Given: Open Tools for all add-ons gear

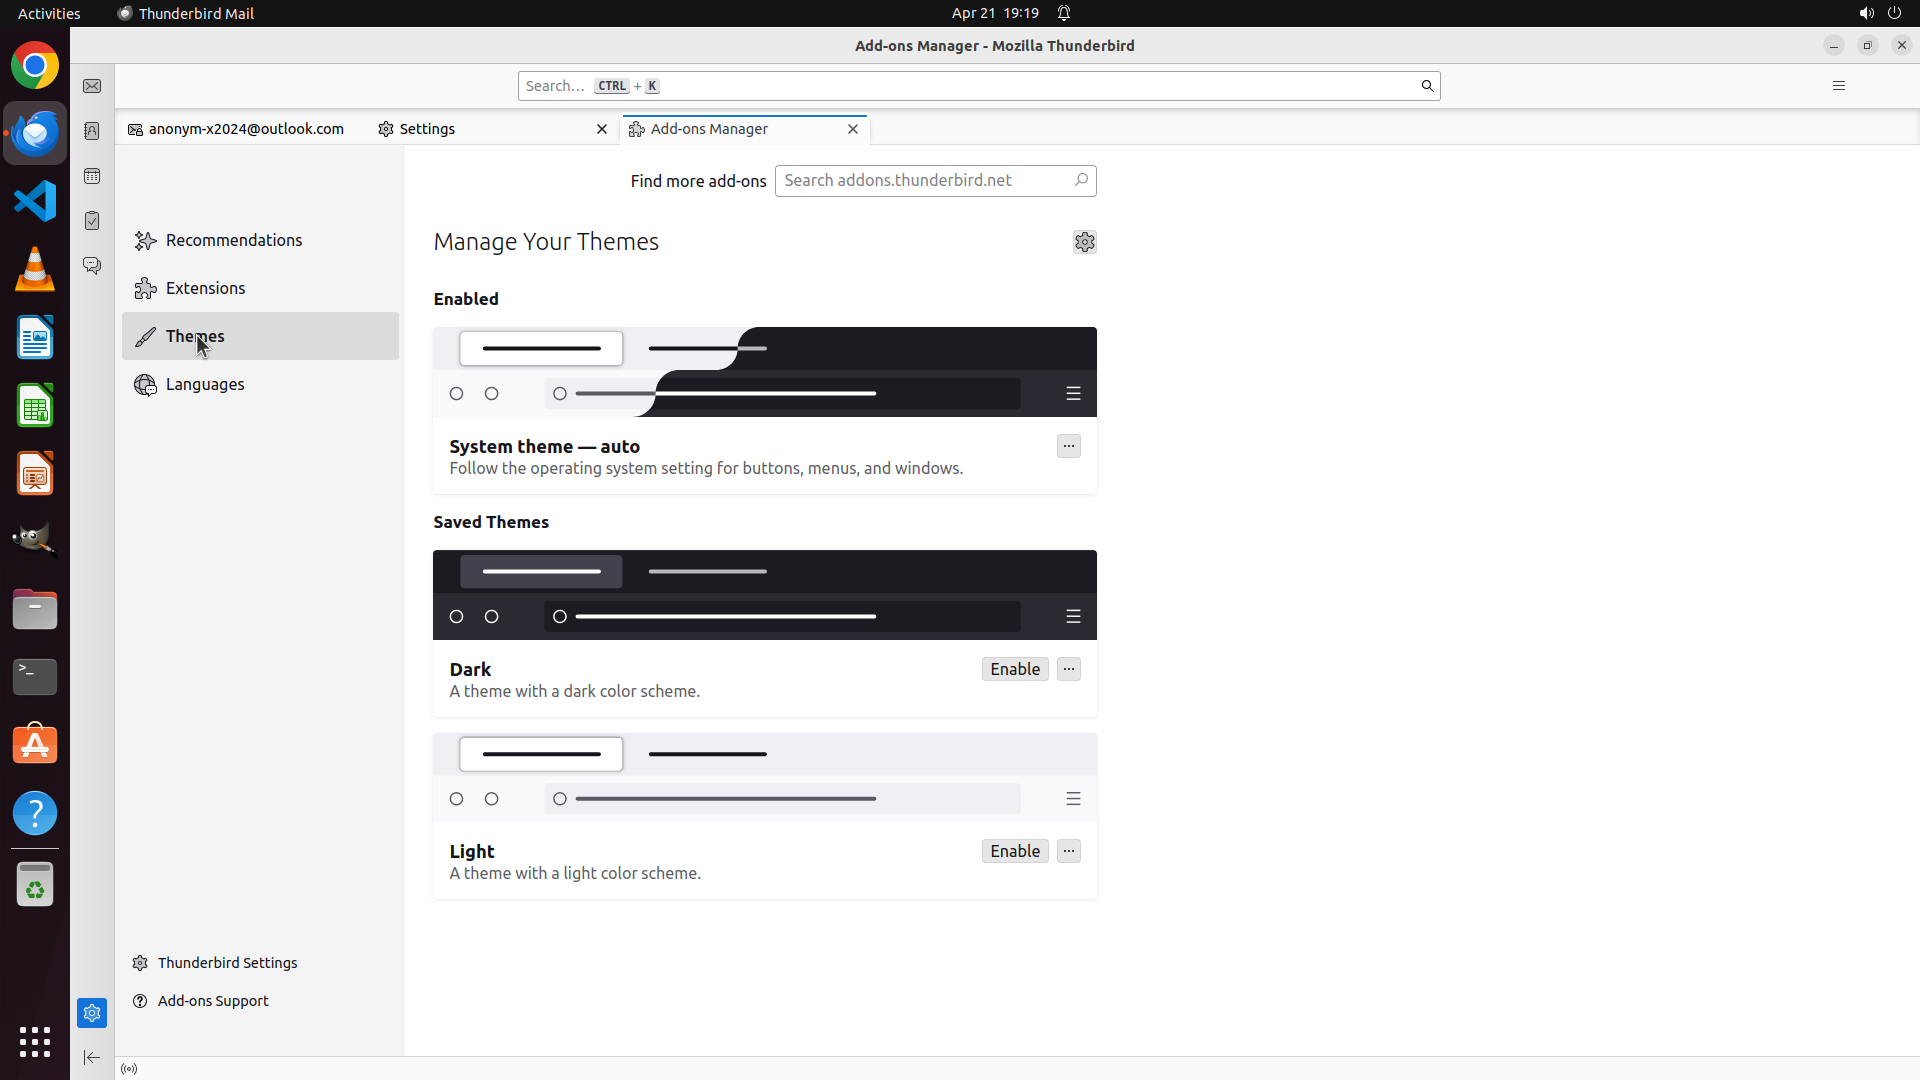Looking at the screenshot, I should coord(1084,242).
